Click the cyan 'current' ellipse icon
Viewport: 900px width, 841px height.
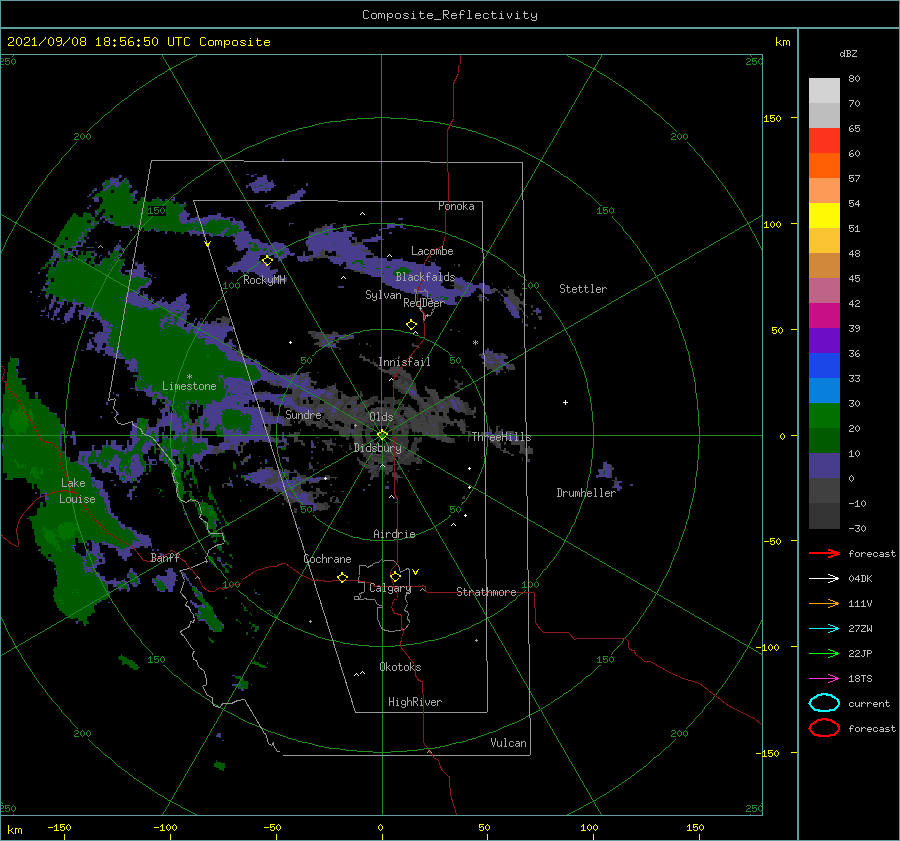pyautogui.click(x=824, y=703)
